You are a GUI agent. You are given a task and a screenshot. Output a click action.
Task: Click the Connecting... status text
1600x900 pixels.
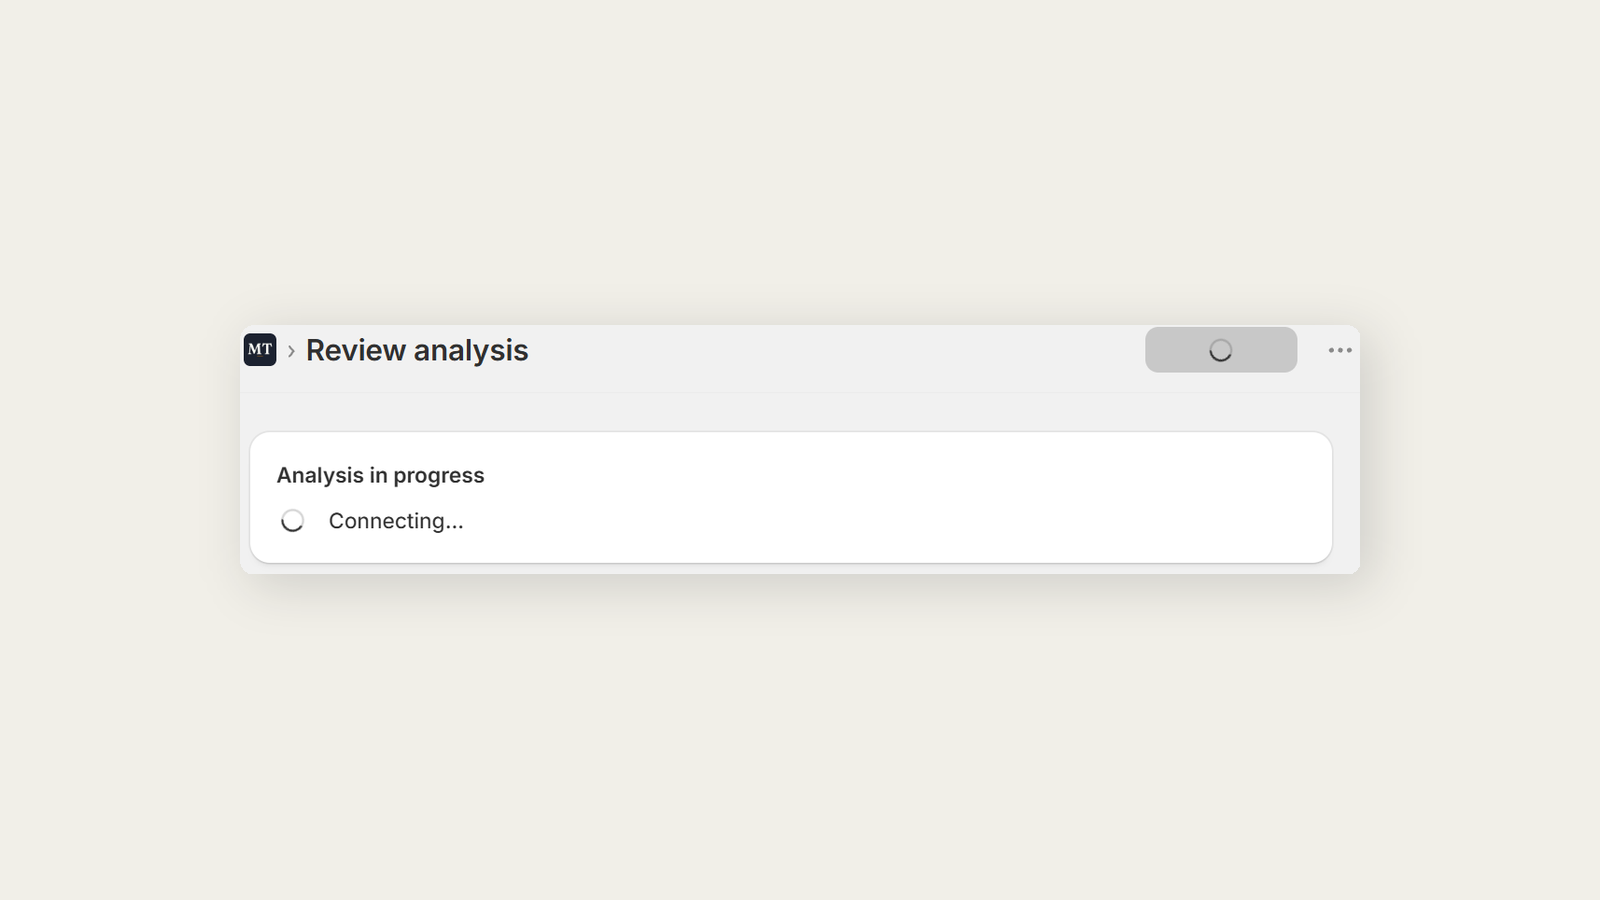tap(396, 521)
